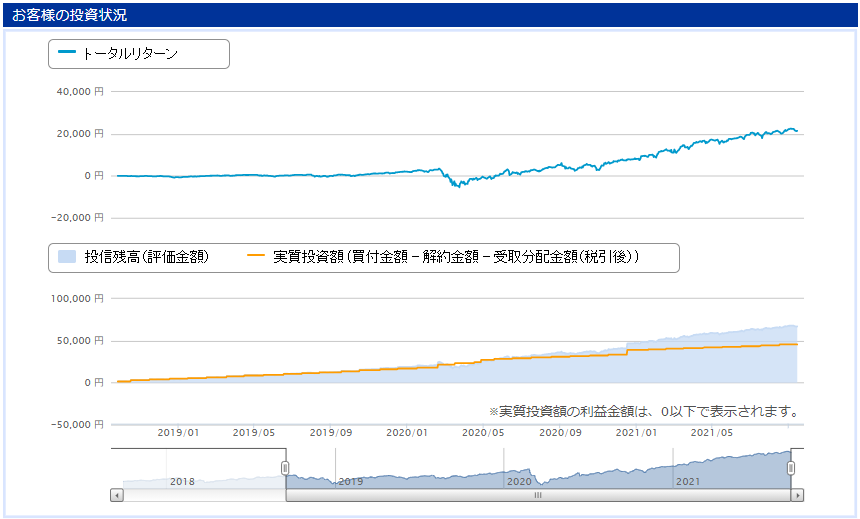Click the 2020/01 axis label

(x=407, y=433)
